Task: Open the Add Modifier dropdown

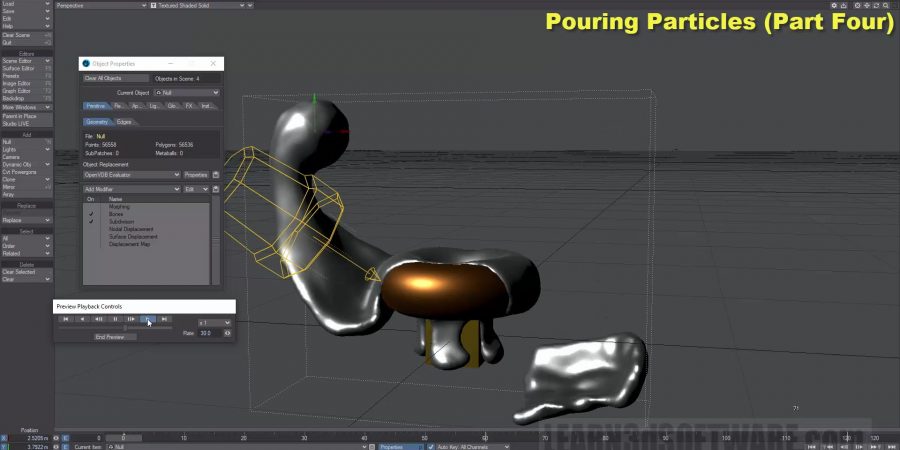Action: click(x=131, y=189)
